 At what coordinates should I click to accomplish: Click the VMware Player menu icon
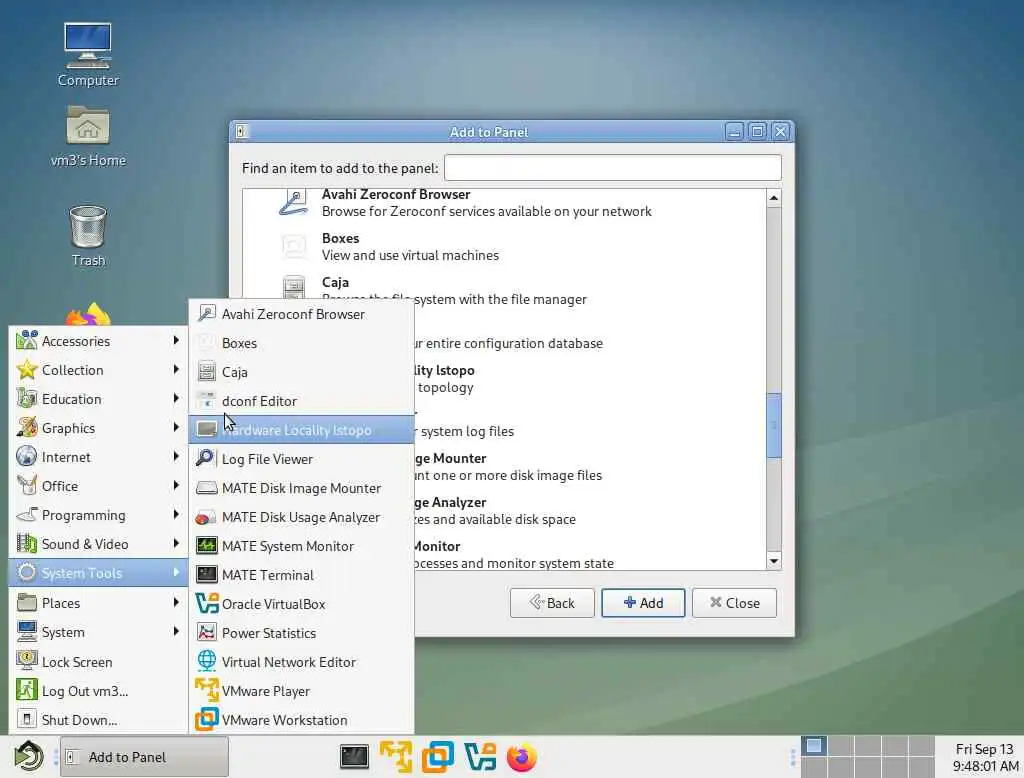(206, 690)
